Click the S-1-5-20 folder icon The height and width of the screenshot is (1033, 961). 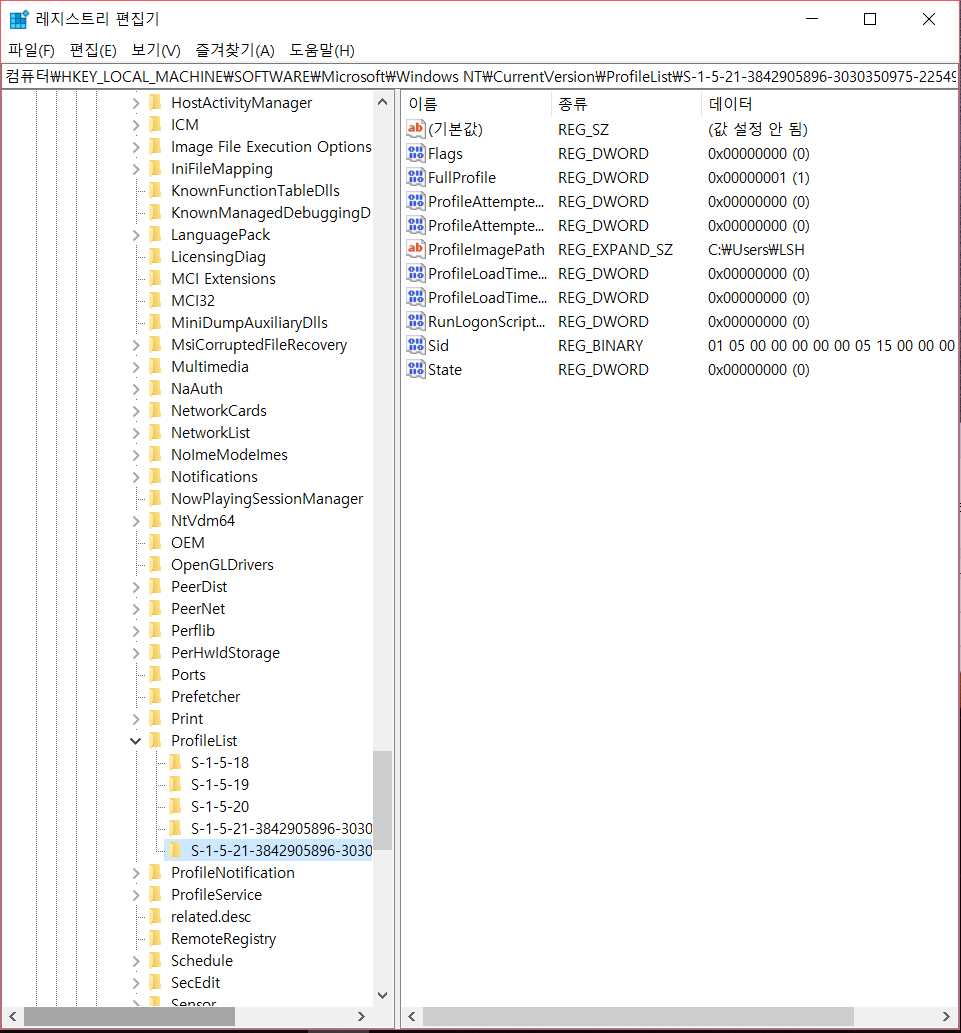(x=175, y=806)
